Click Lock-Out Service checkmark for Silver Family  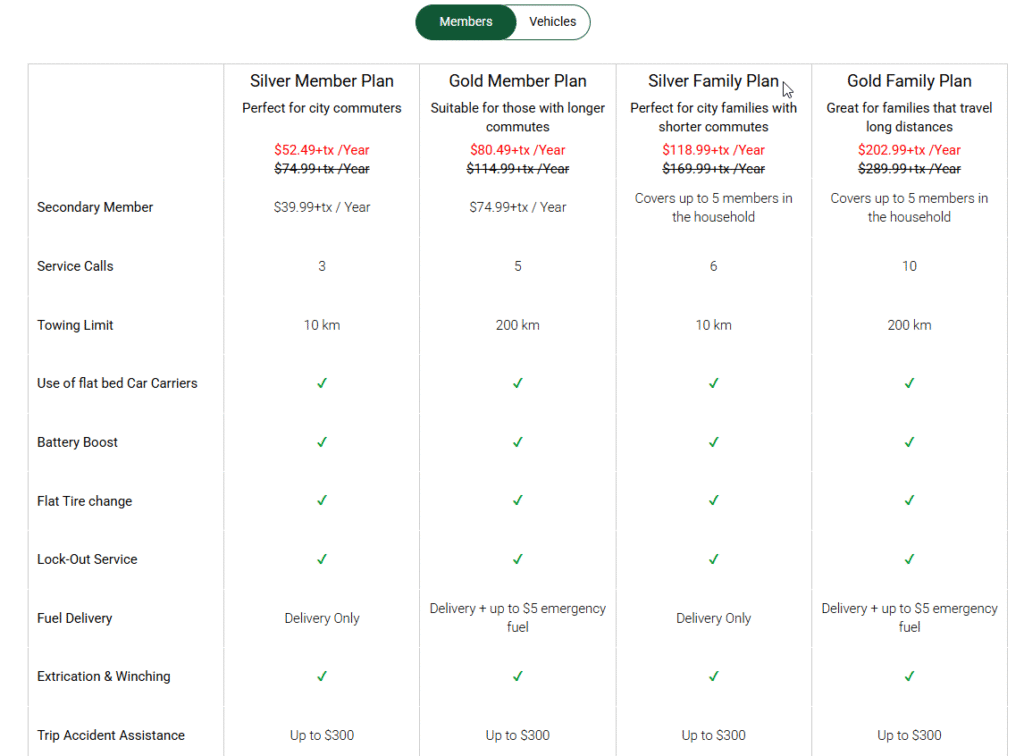pos(713,559)
